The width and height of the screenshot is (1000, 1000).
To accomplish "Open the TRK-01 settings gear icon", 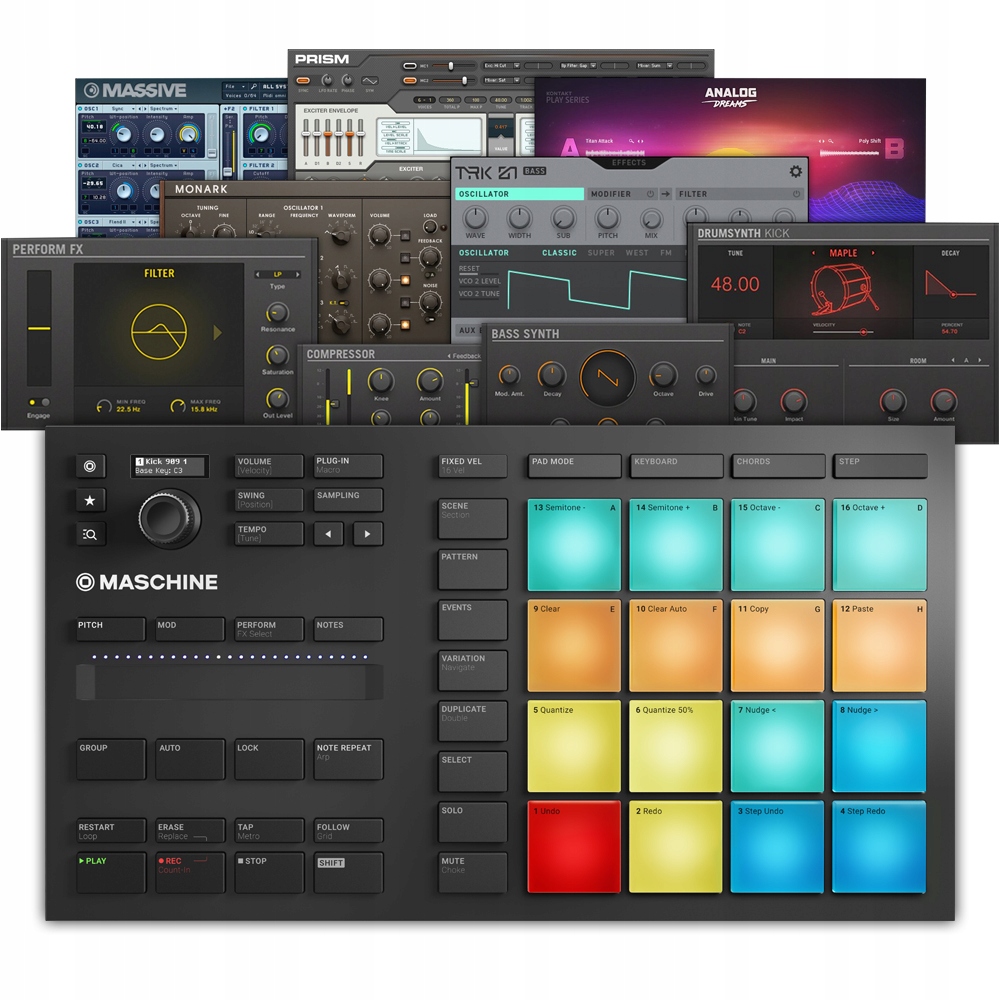I will (794, 171).
